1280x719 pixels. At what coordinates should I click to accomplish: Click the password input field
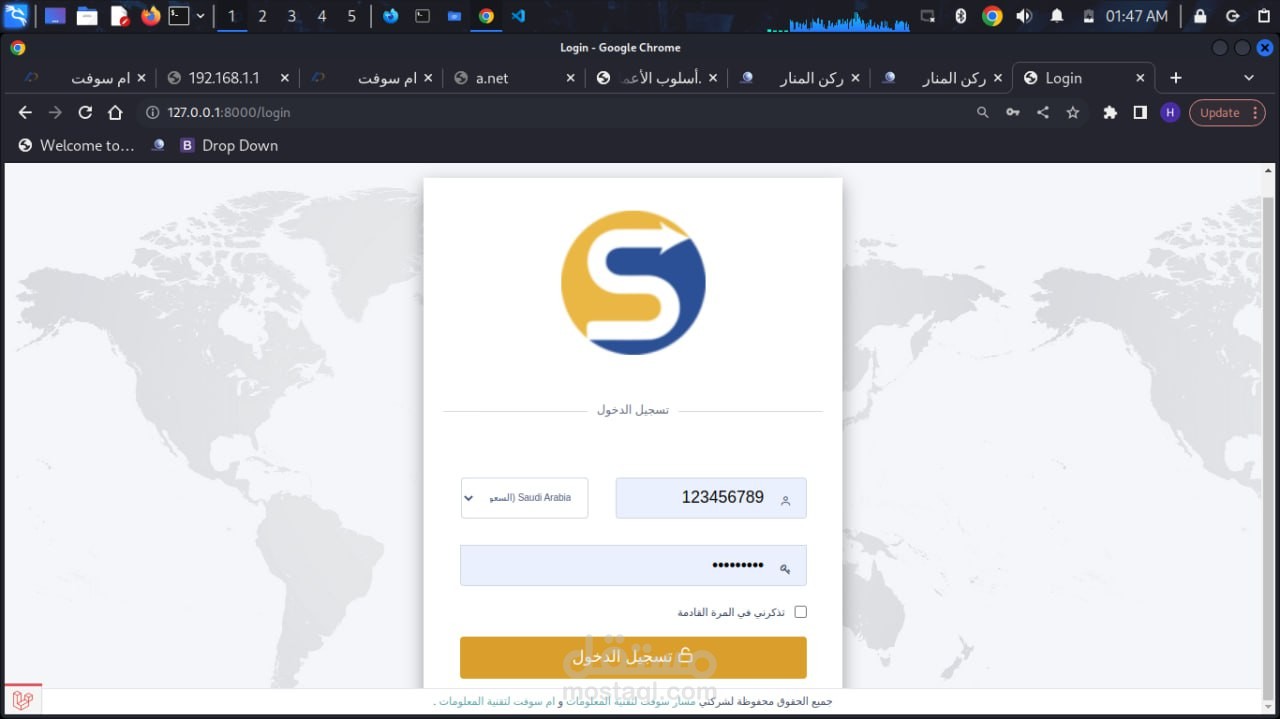click(x=633, y=565)
